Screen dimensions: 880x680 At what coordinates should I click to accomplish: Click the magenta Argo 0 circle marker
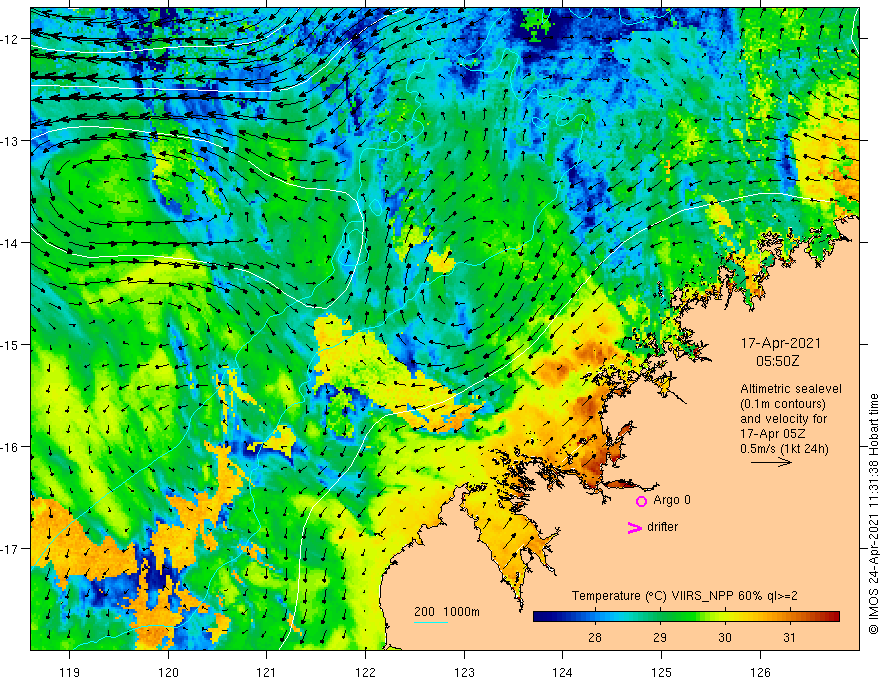tap(641, 501)
